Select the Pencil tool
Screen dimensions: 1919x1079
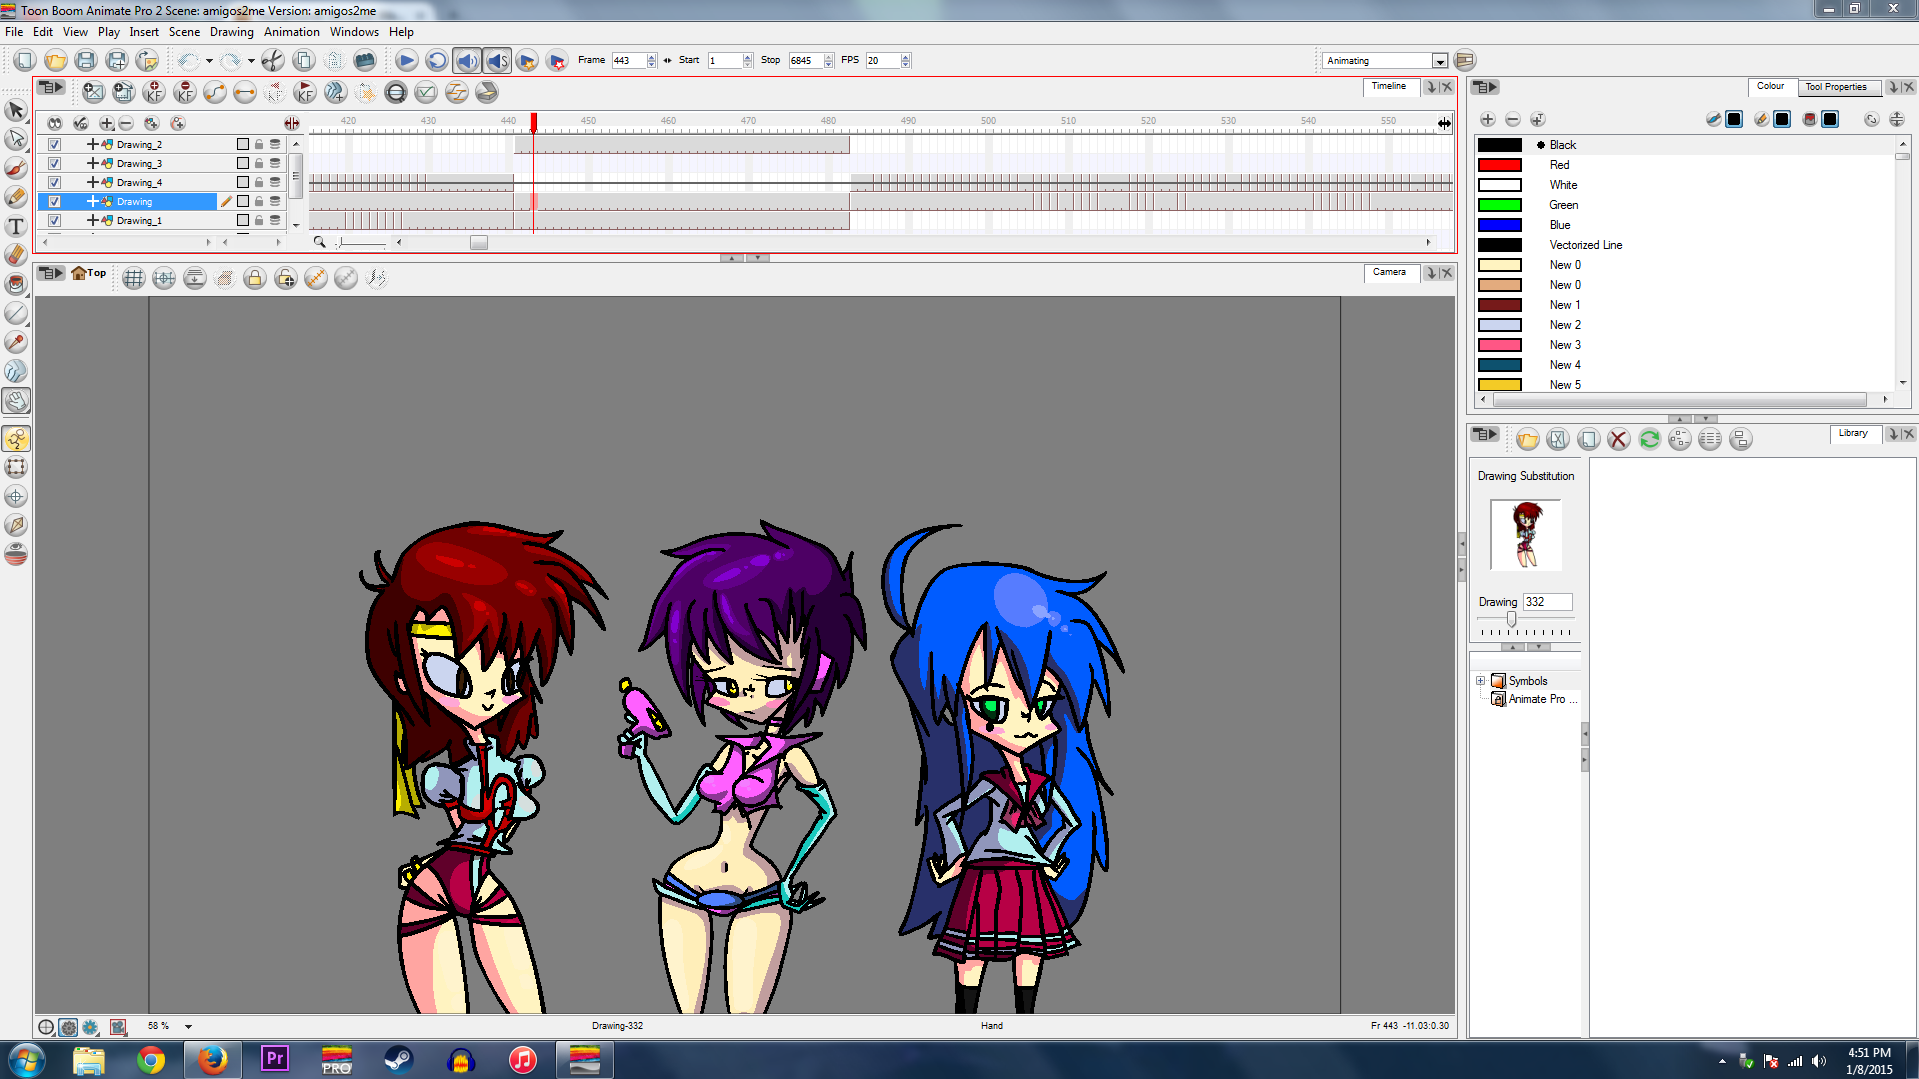[x=16, y=197]
